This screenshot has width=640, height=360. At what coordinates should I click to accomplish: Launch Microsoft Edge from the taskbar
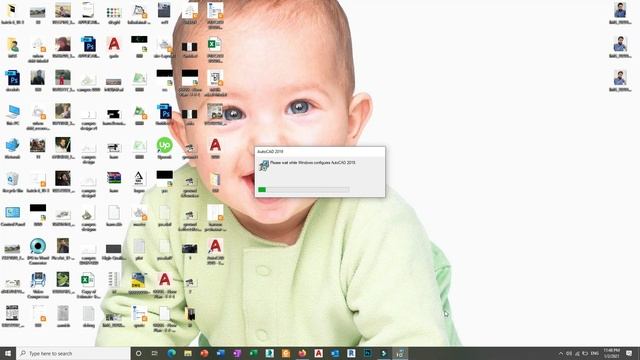point(171,353)
